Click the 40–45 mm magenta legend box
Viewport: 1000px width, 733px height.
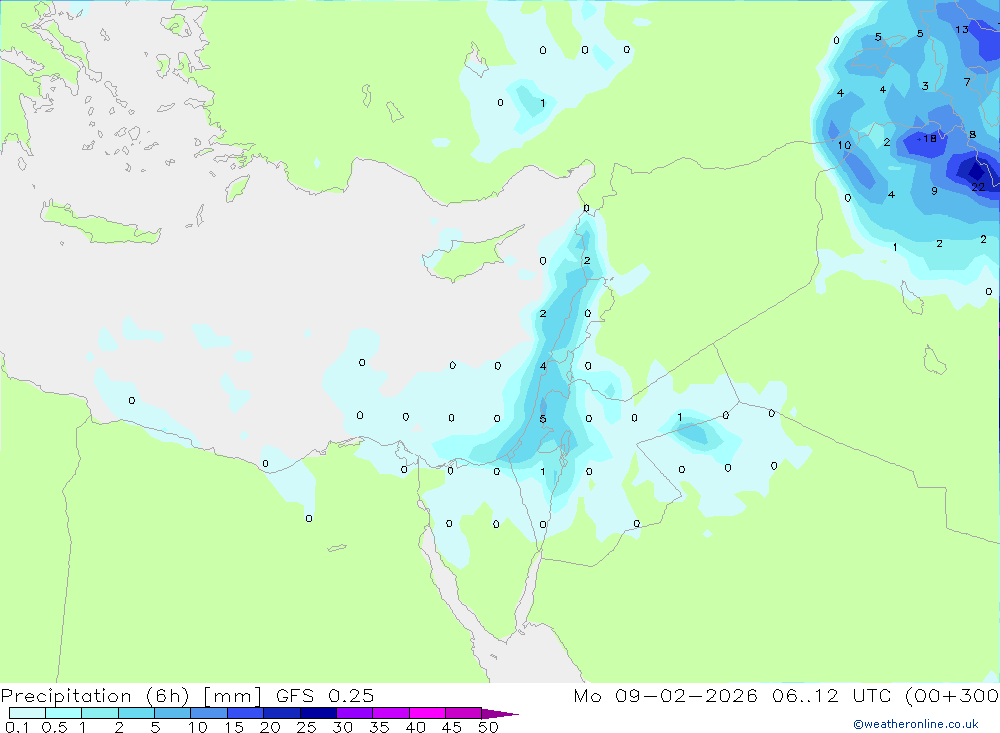pyautogui.click(x=427, y=713)
